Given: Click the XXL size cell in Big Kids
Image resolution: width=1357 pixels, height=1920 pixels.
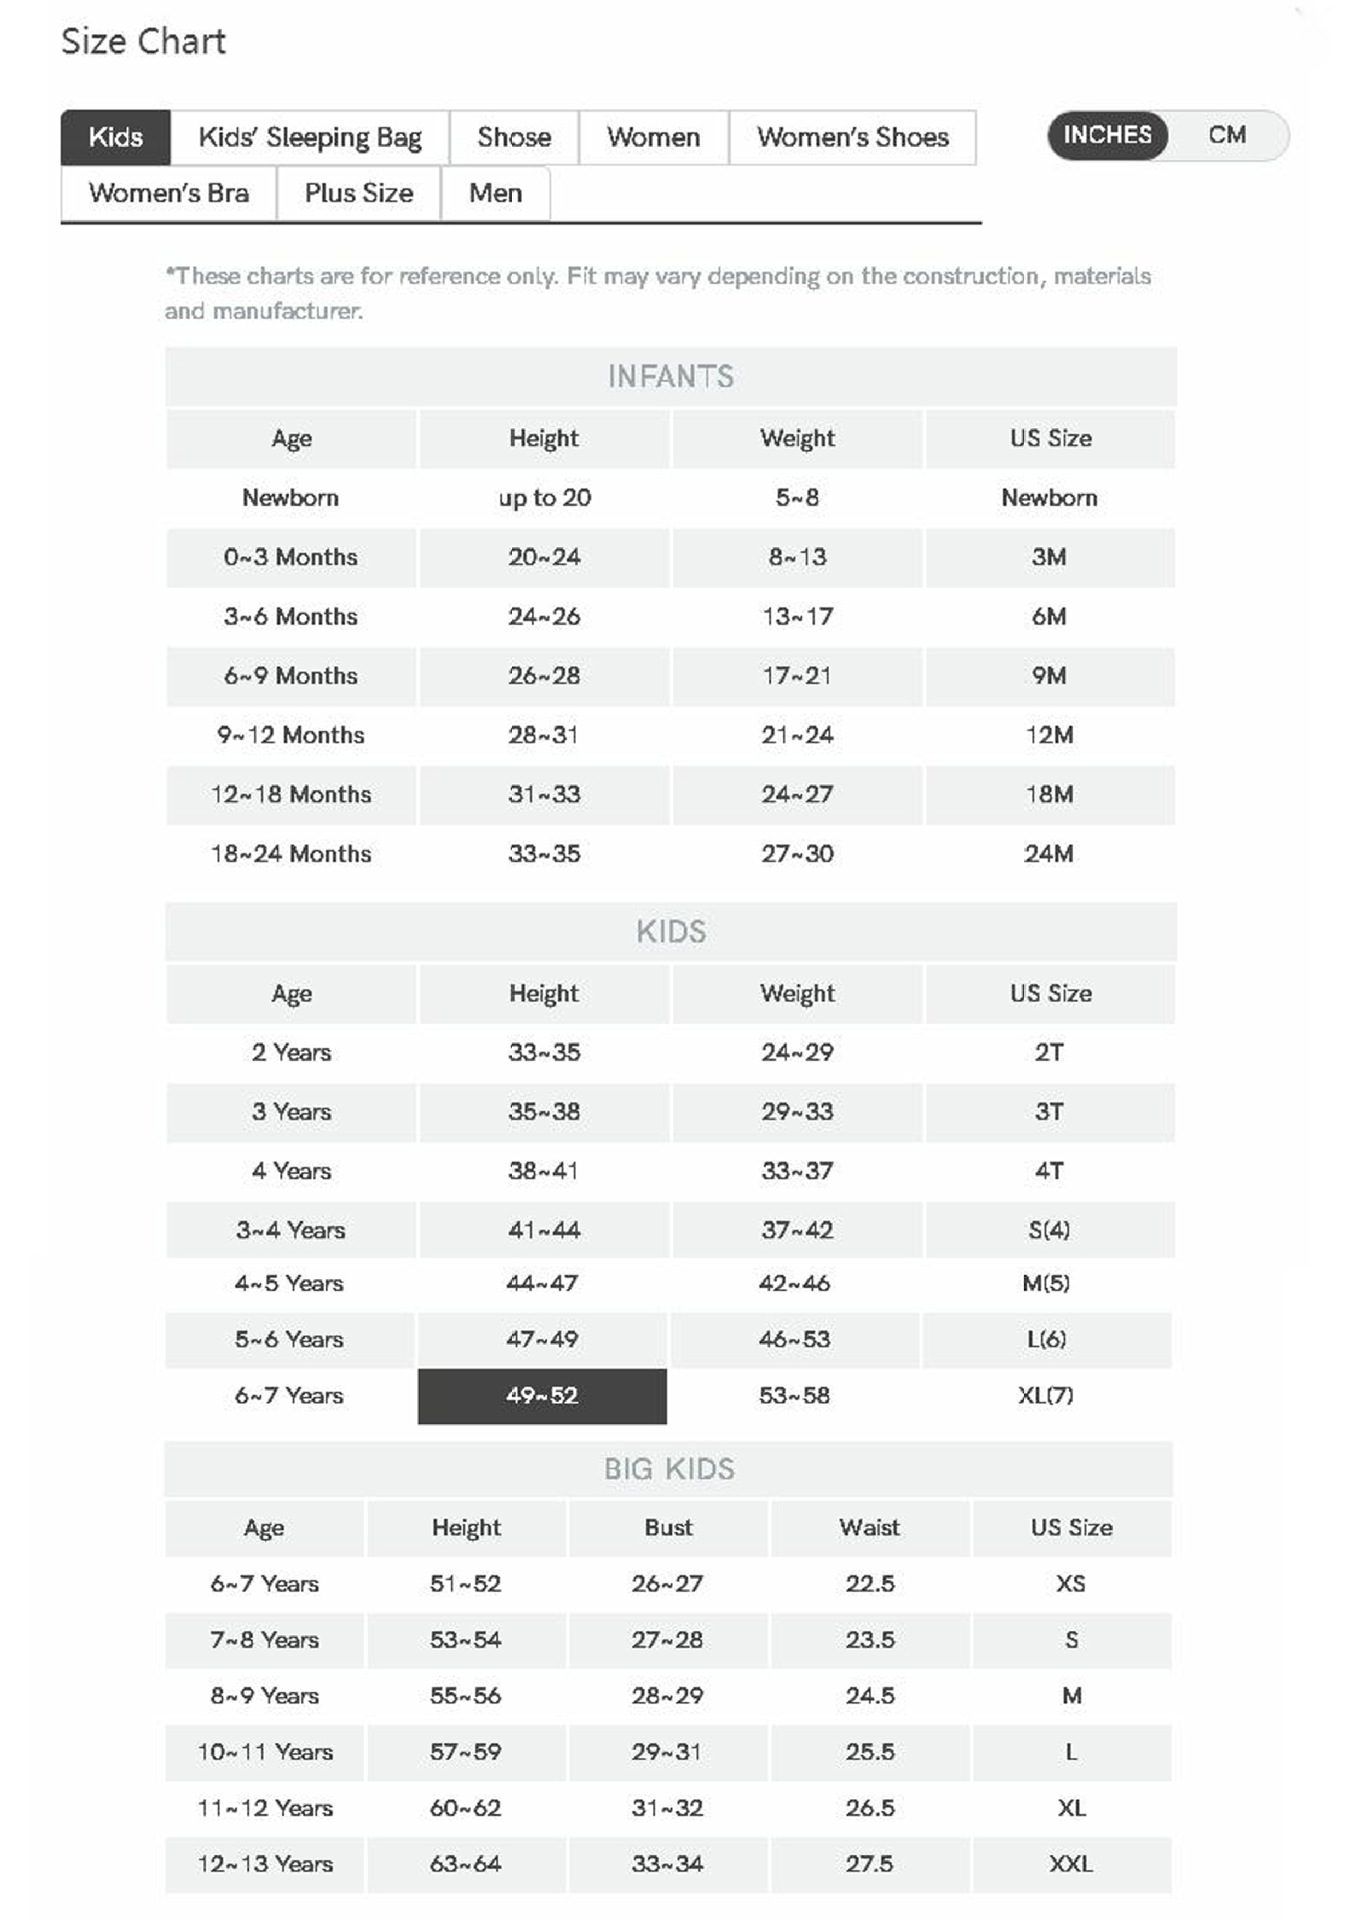Looking at the screenshot, I should click(1070, 1863).
